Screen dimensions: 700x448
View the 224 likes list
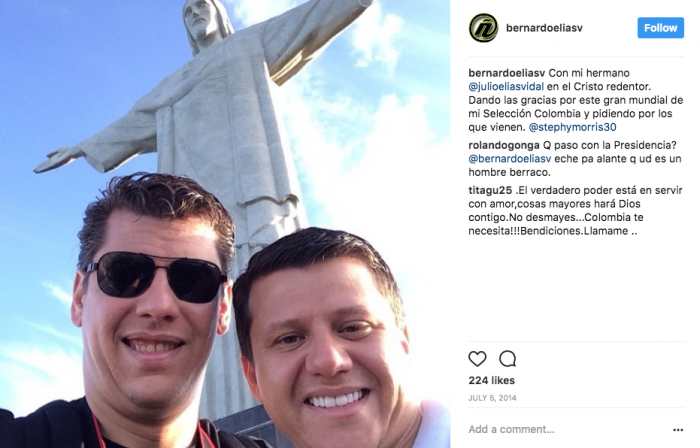[x=492, y=381]
